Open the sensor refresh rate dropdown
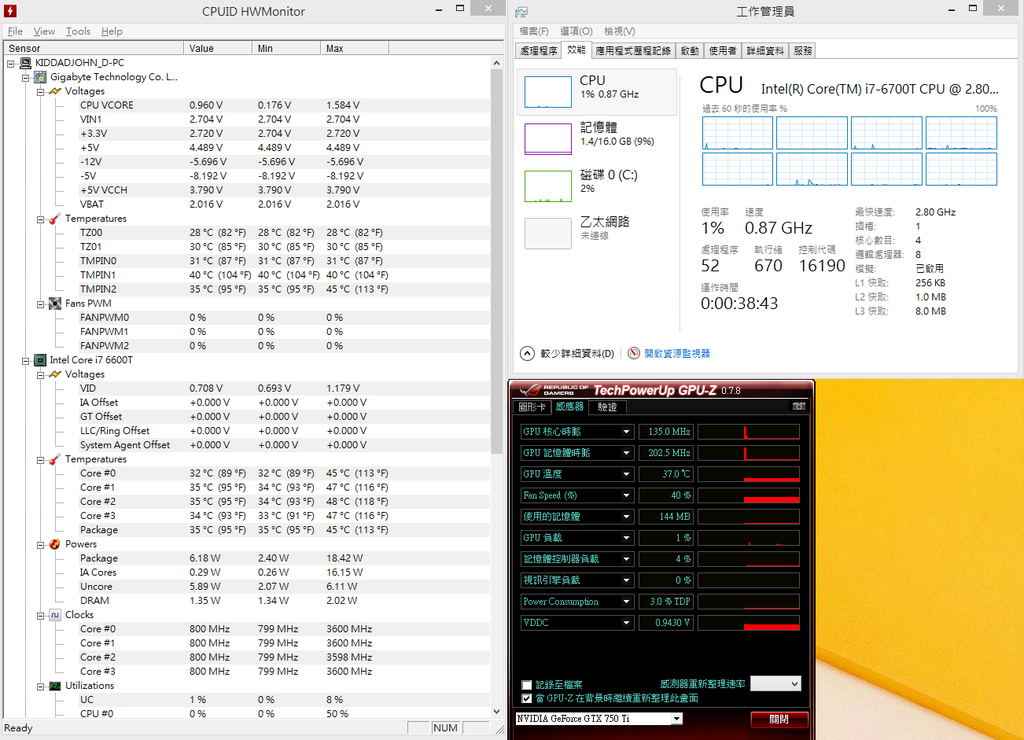The width and height of the screenshot is (1024, 740). coord(775,684)
